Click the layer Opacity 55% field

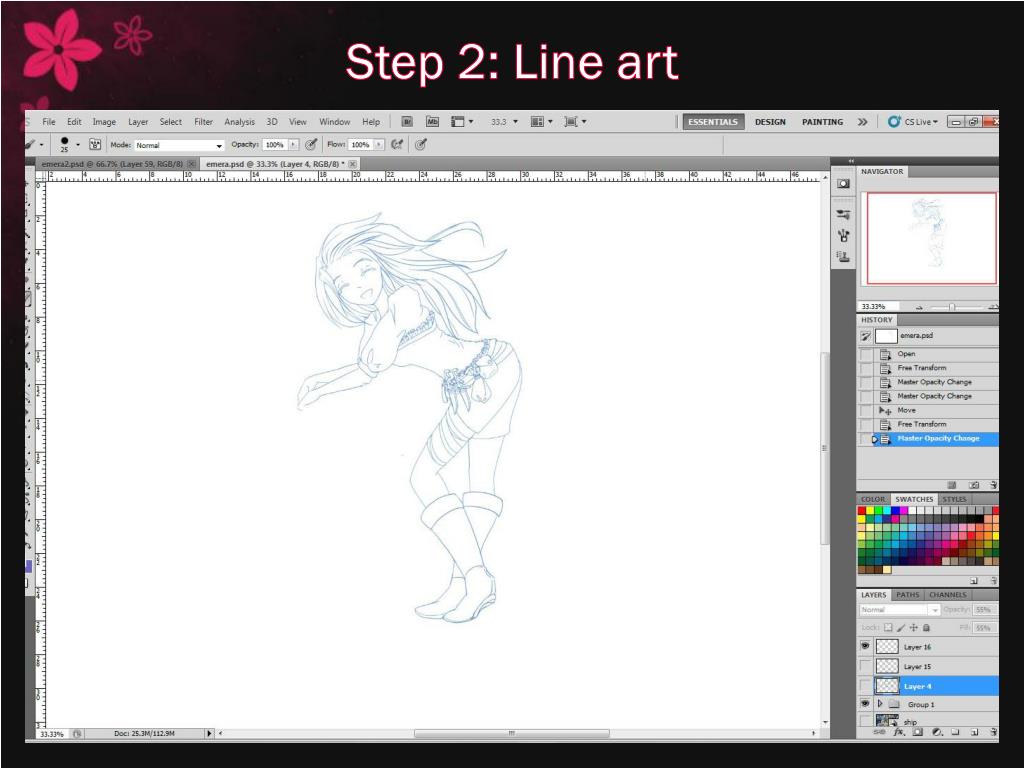tap(983, 609)
